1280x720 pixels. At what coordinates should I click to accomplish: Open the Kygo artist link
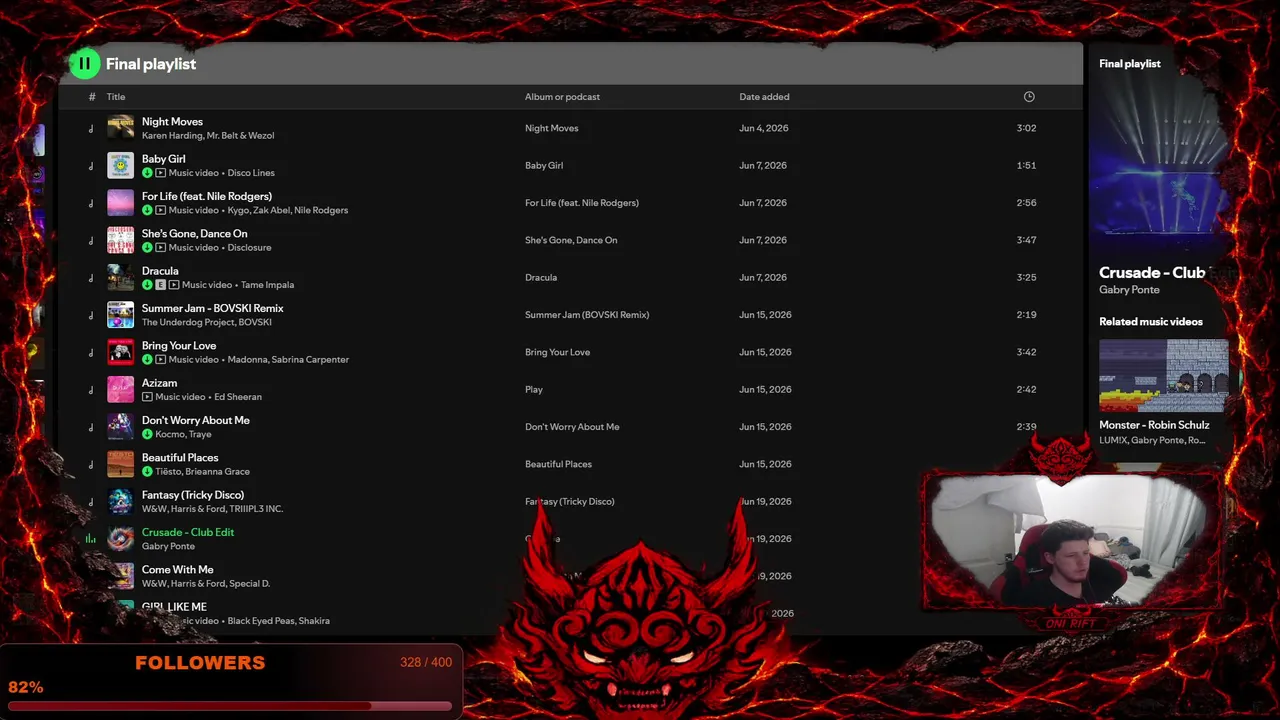coord(238,210)
